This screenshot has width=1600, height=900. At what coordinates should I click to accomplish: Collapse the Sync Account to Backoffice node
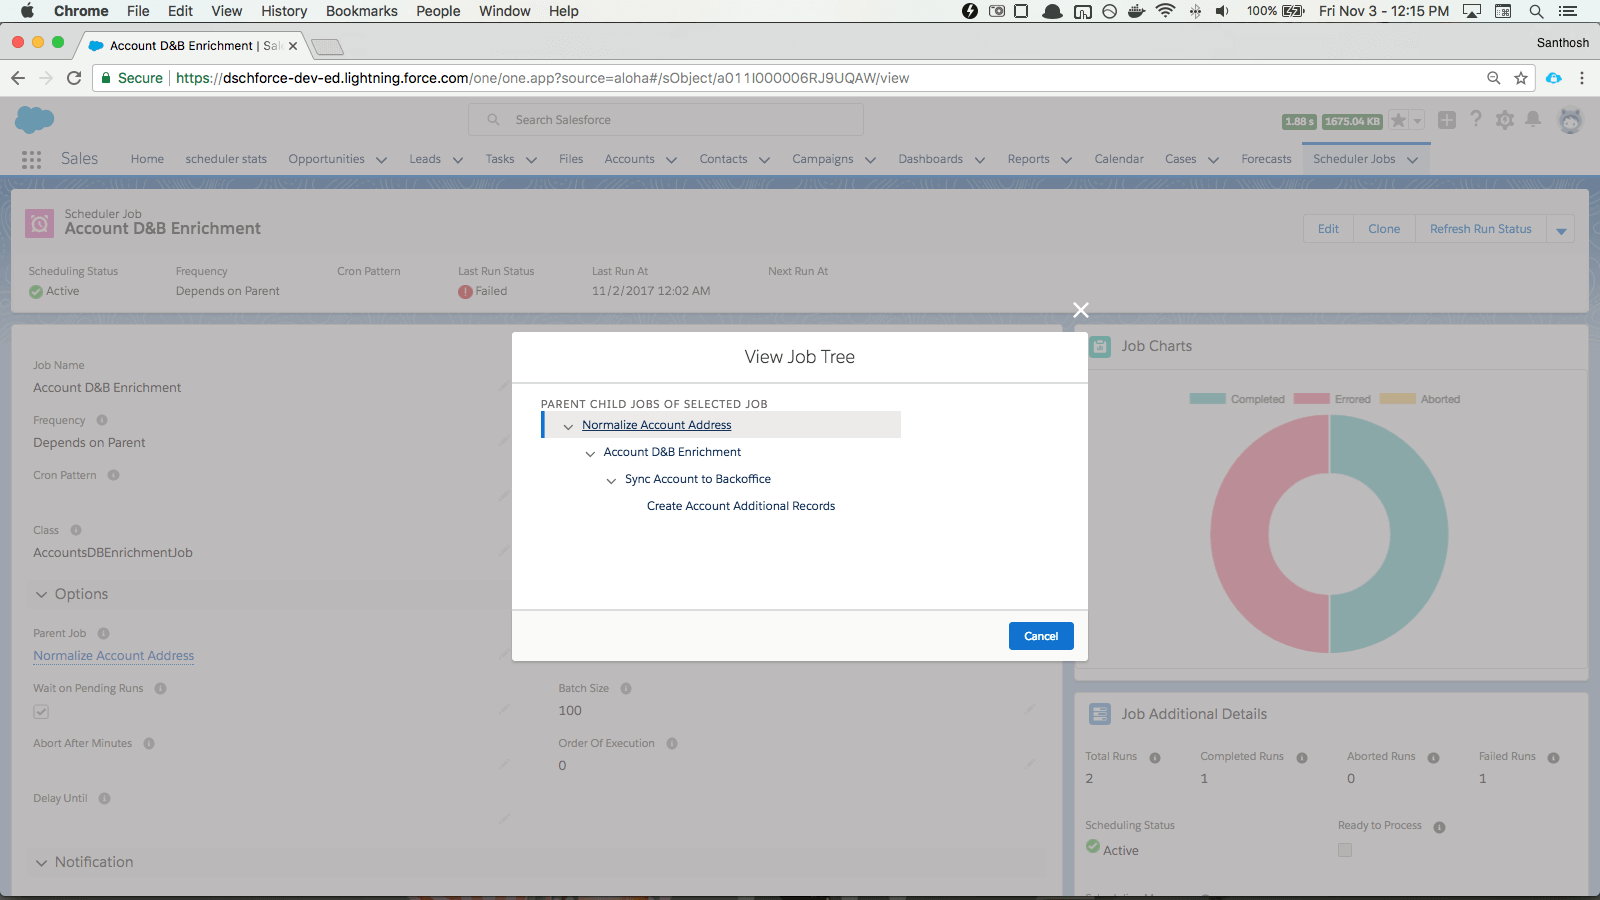(x=611, y=480)
